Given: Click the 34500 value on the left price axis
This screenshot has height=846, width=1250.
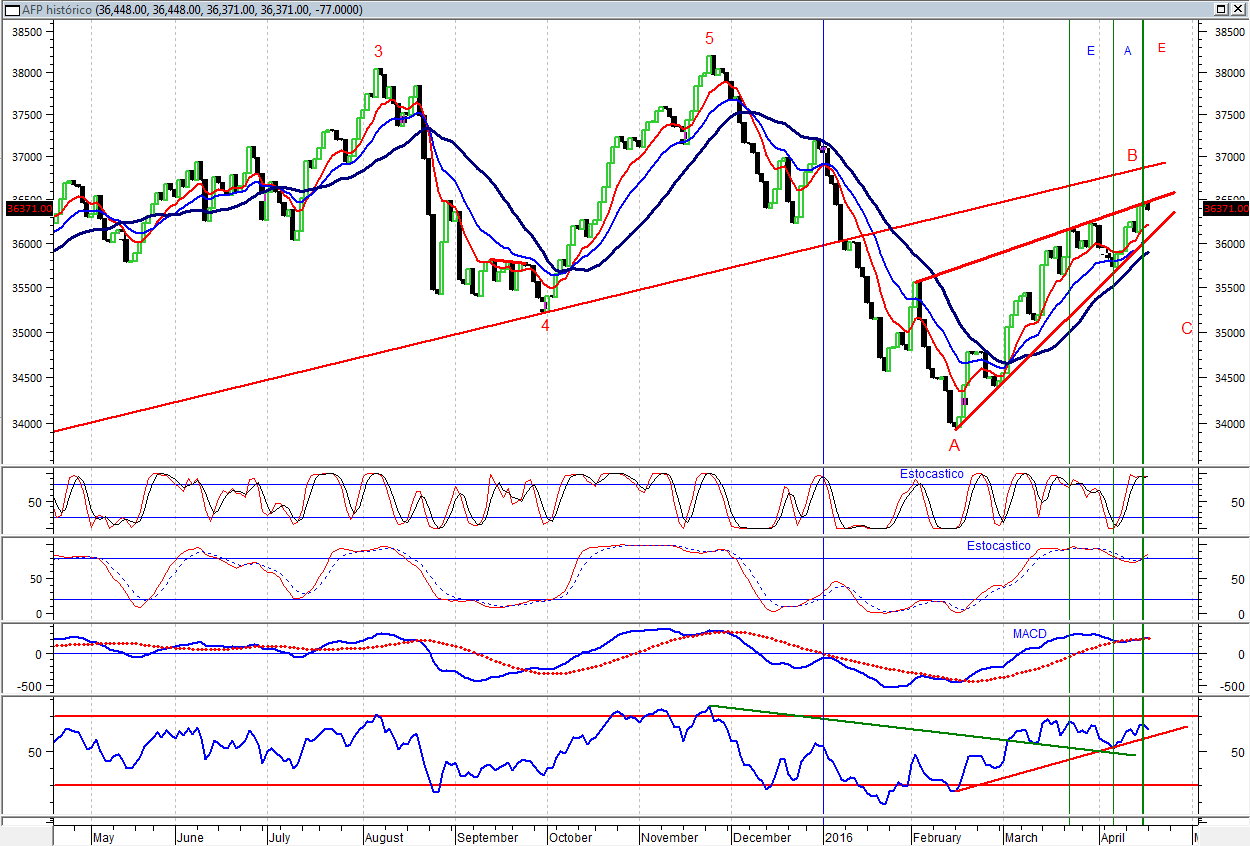Looking at the screenshot, I should point(27,378).
